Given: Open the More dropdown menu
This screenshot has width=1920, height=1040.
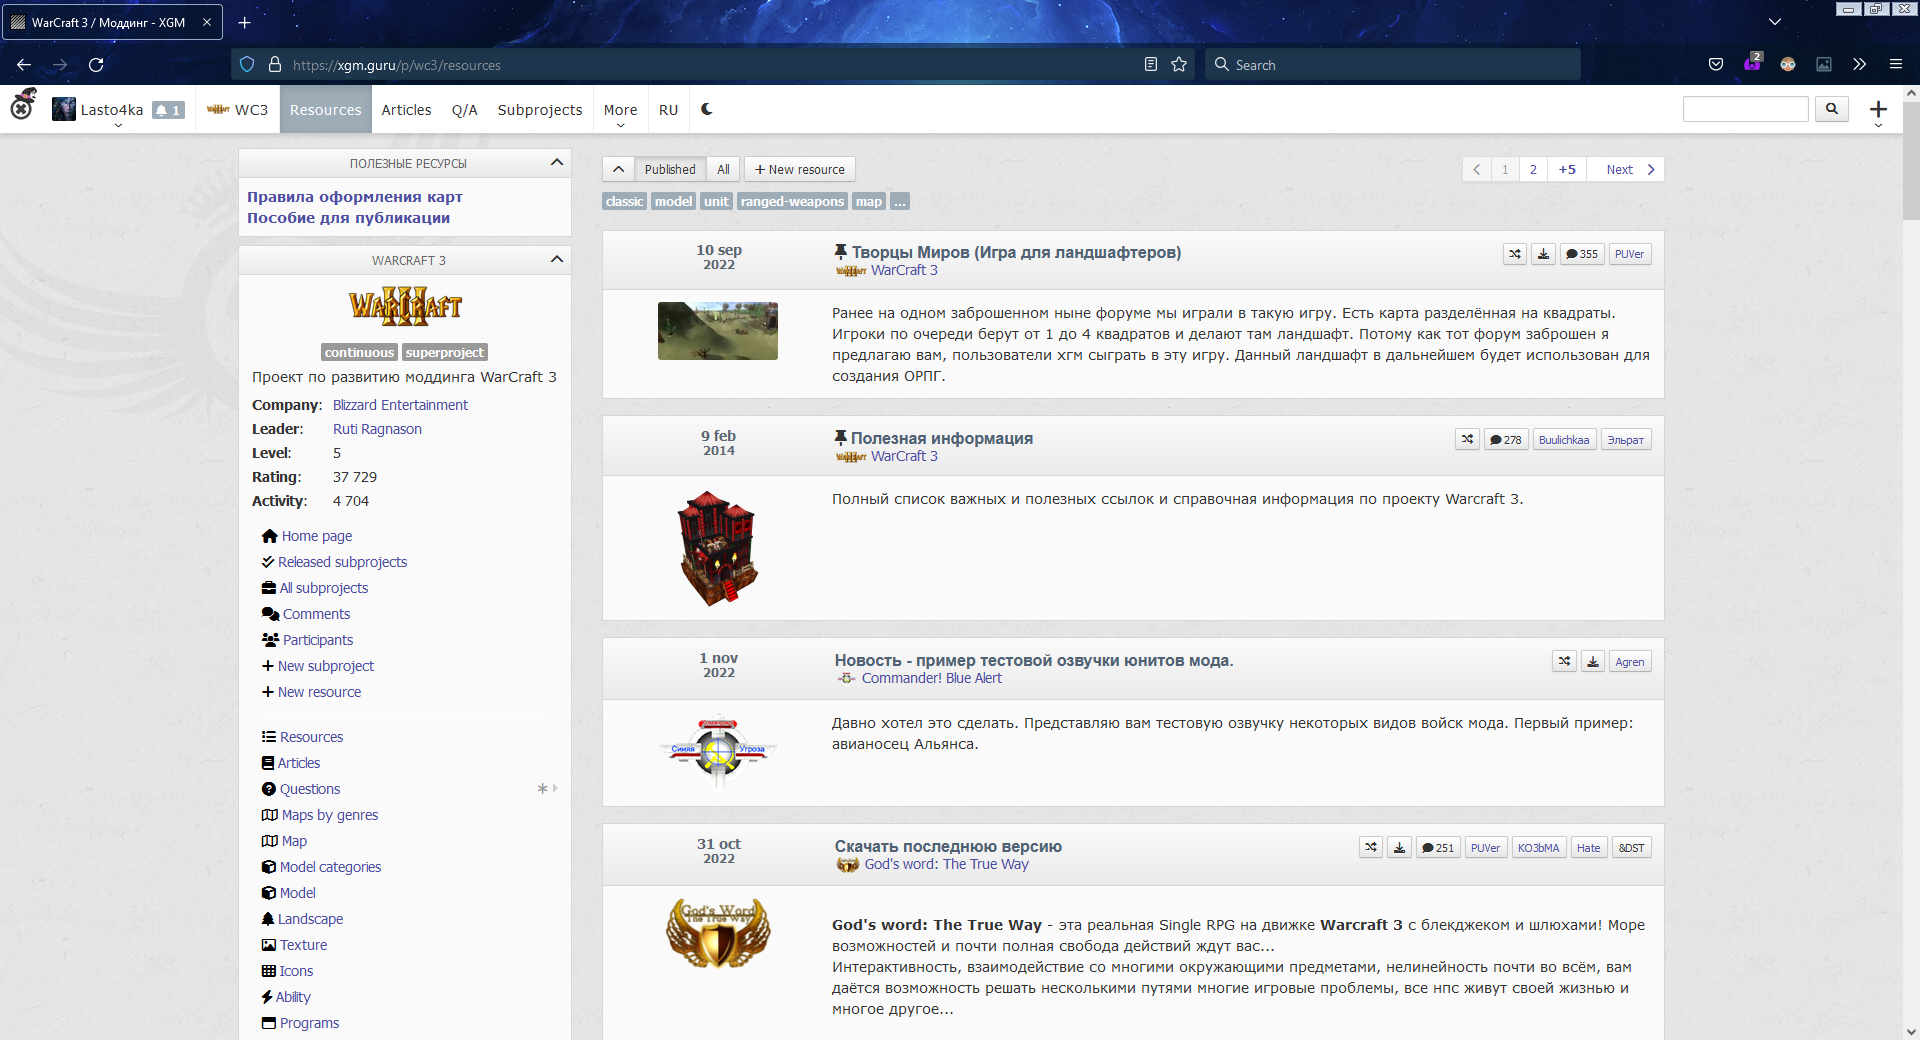Looking at the screenshot, I should click(x=620, y=110).
